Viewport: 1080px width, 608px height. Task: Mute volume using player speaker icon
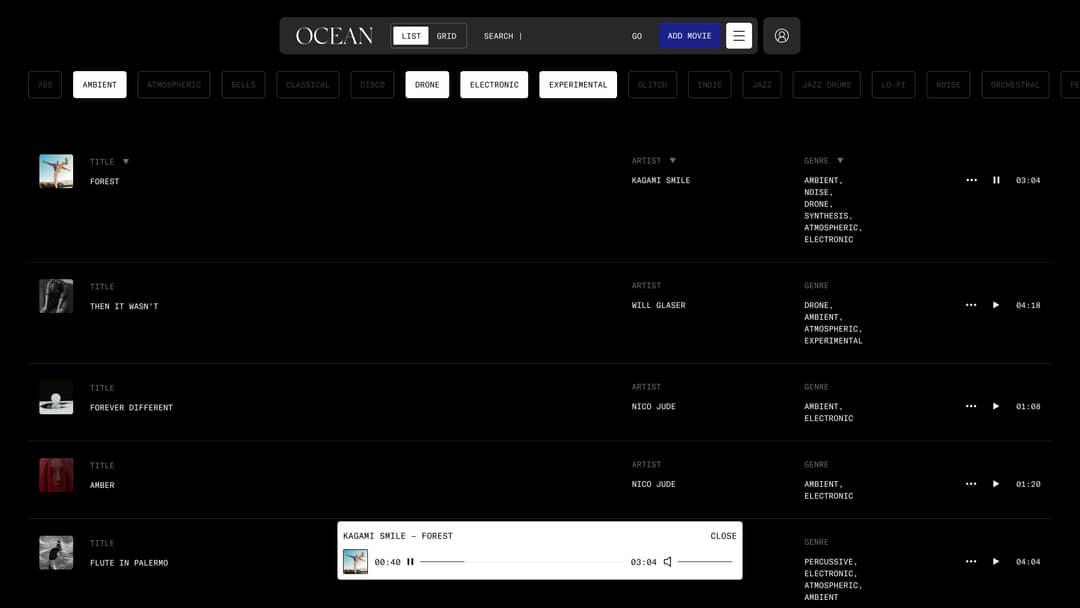click(668, 562)
